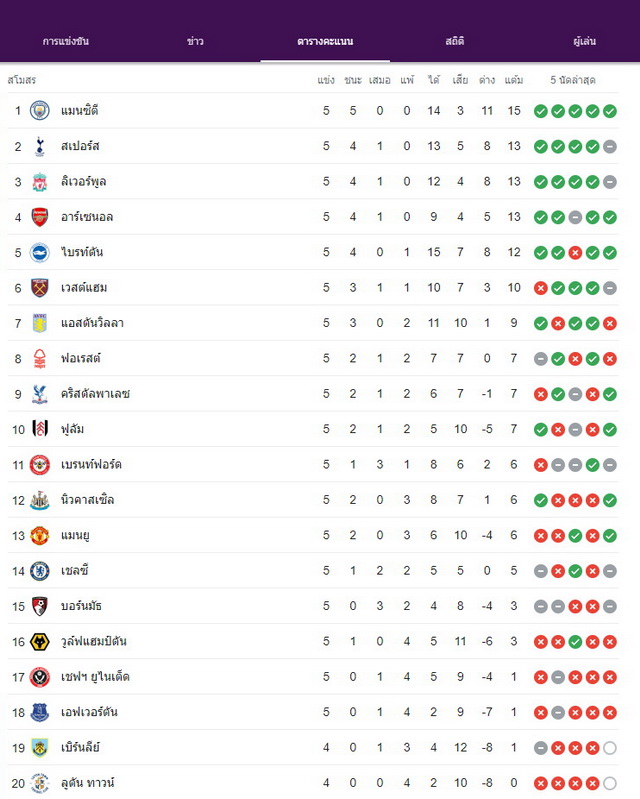The width and height of the screenshot is (640, 799).
Task: Open the การแข่งขัน tab
Action: click(66, 41)
